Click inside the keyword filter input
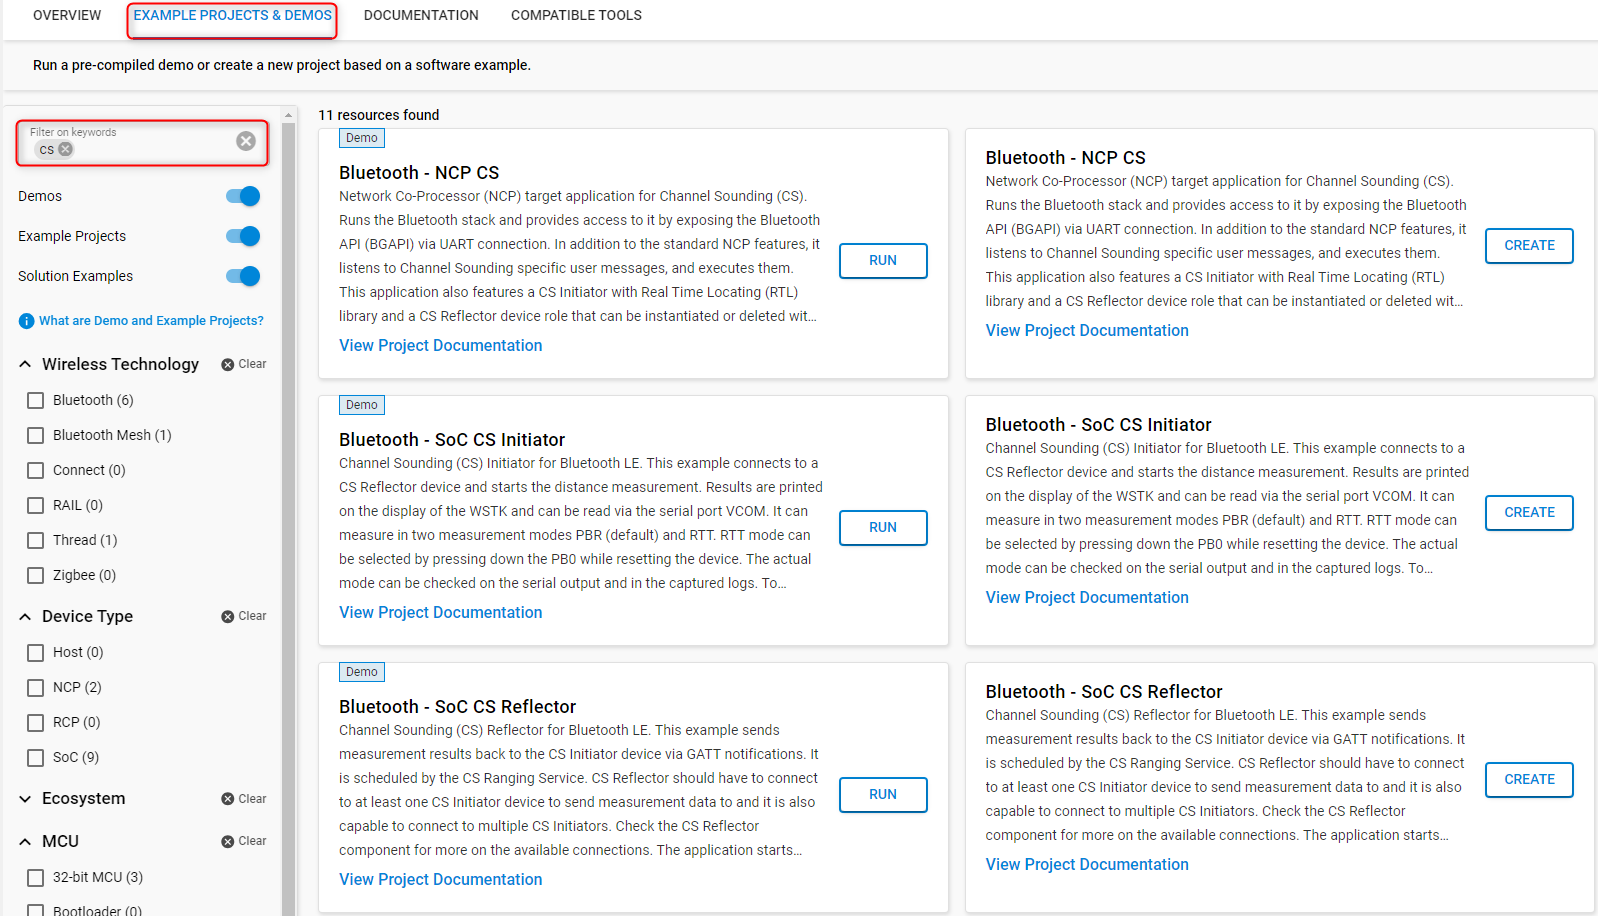This screenshot has height=916, width=1598. tap(150, 149)
